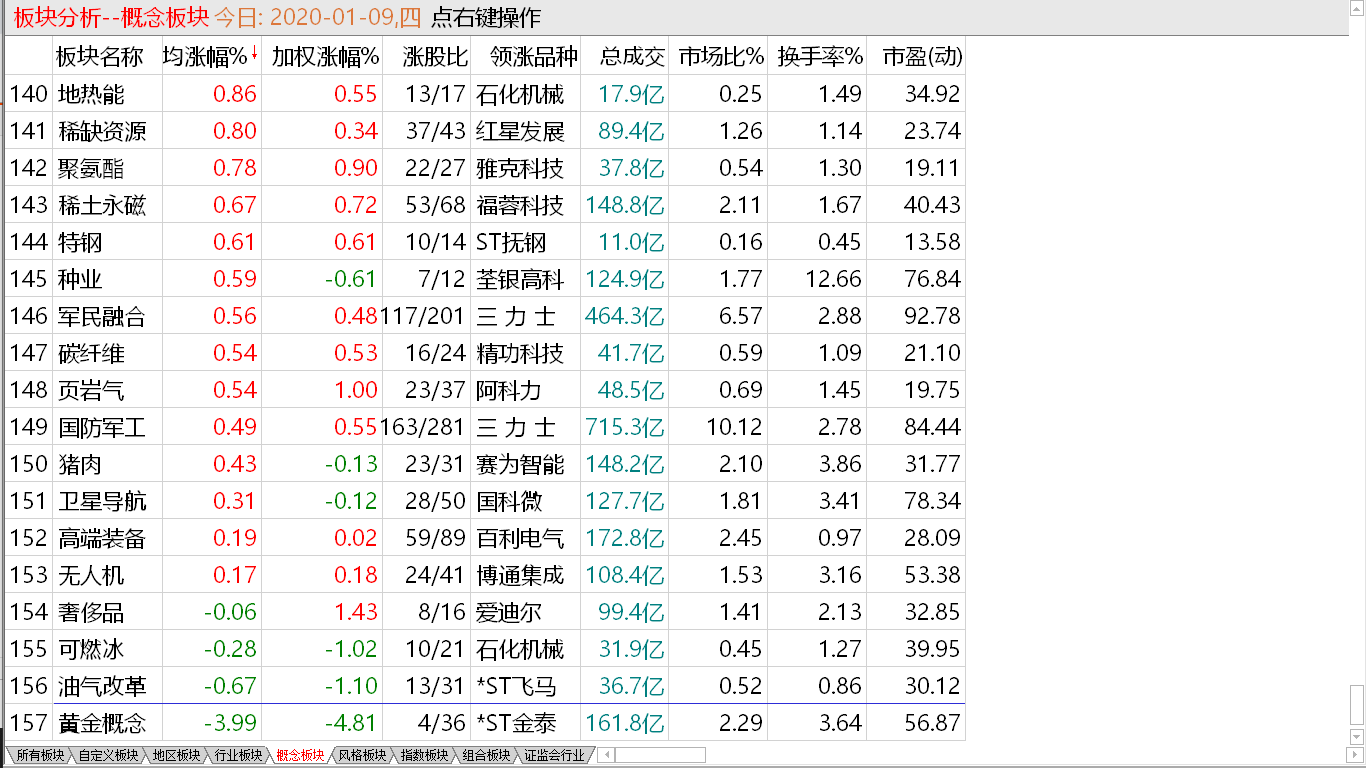Select the 稀土永磁 sector

(x=102, y=205)
